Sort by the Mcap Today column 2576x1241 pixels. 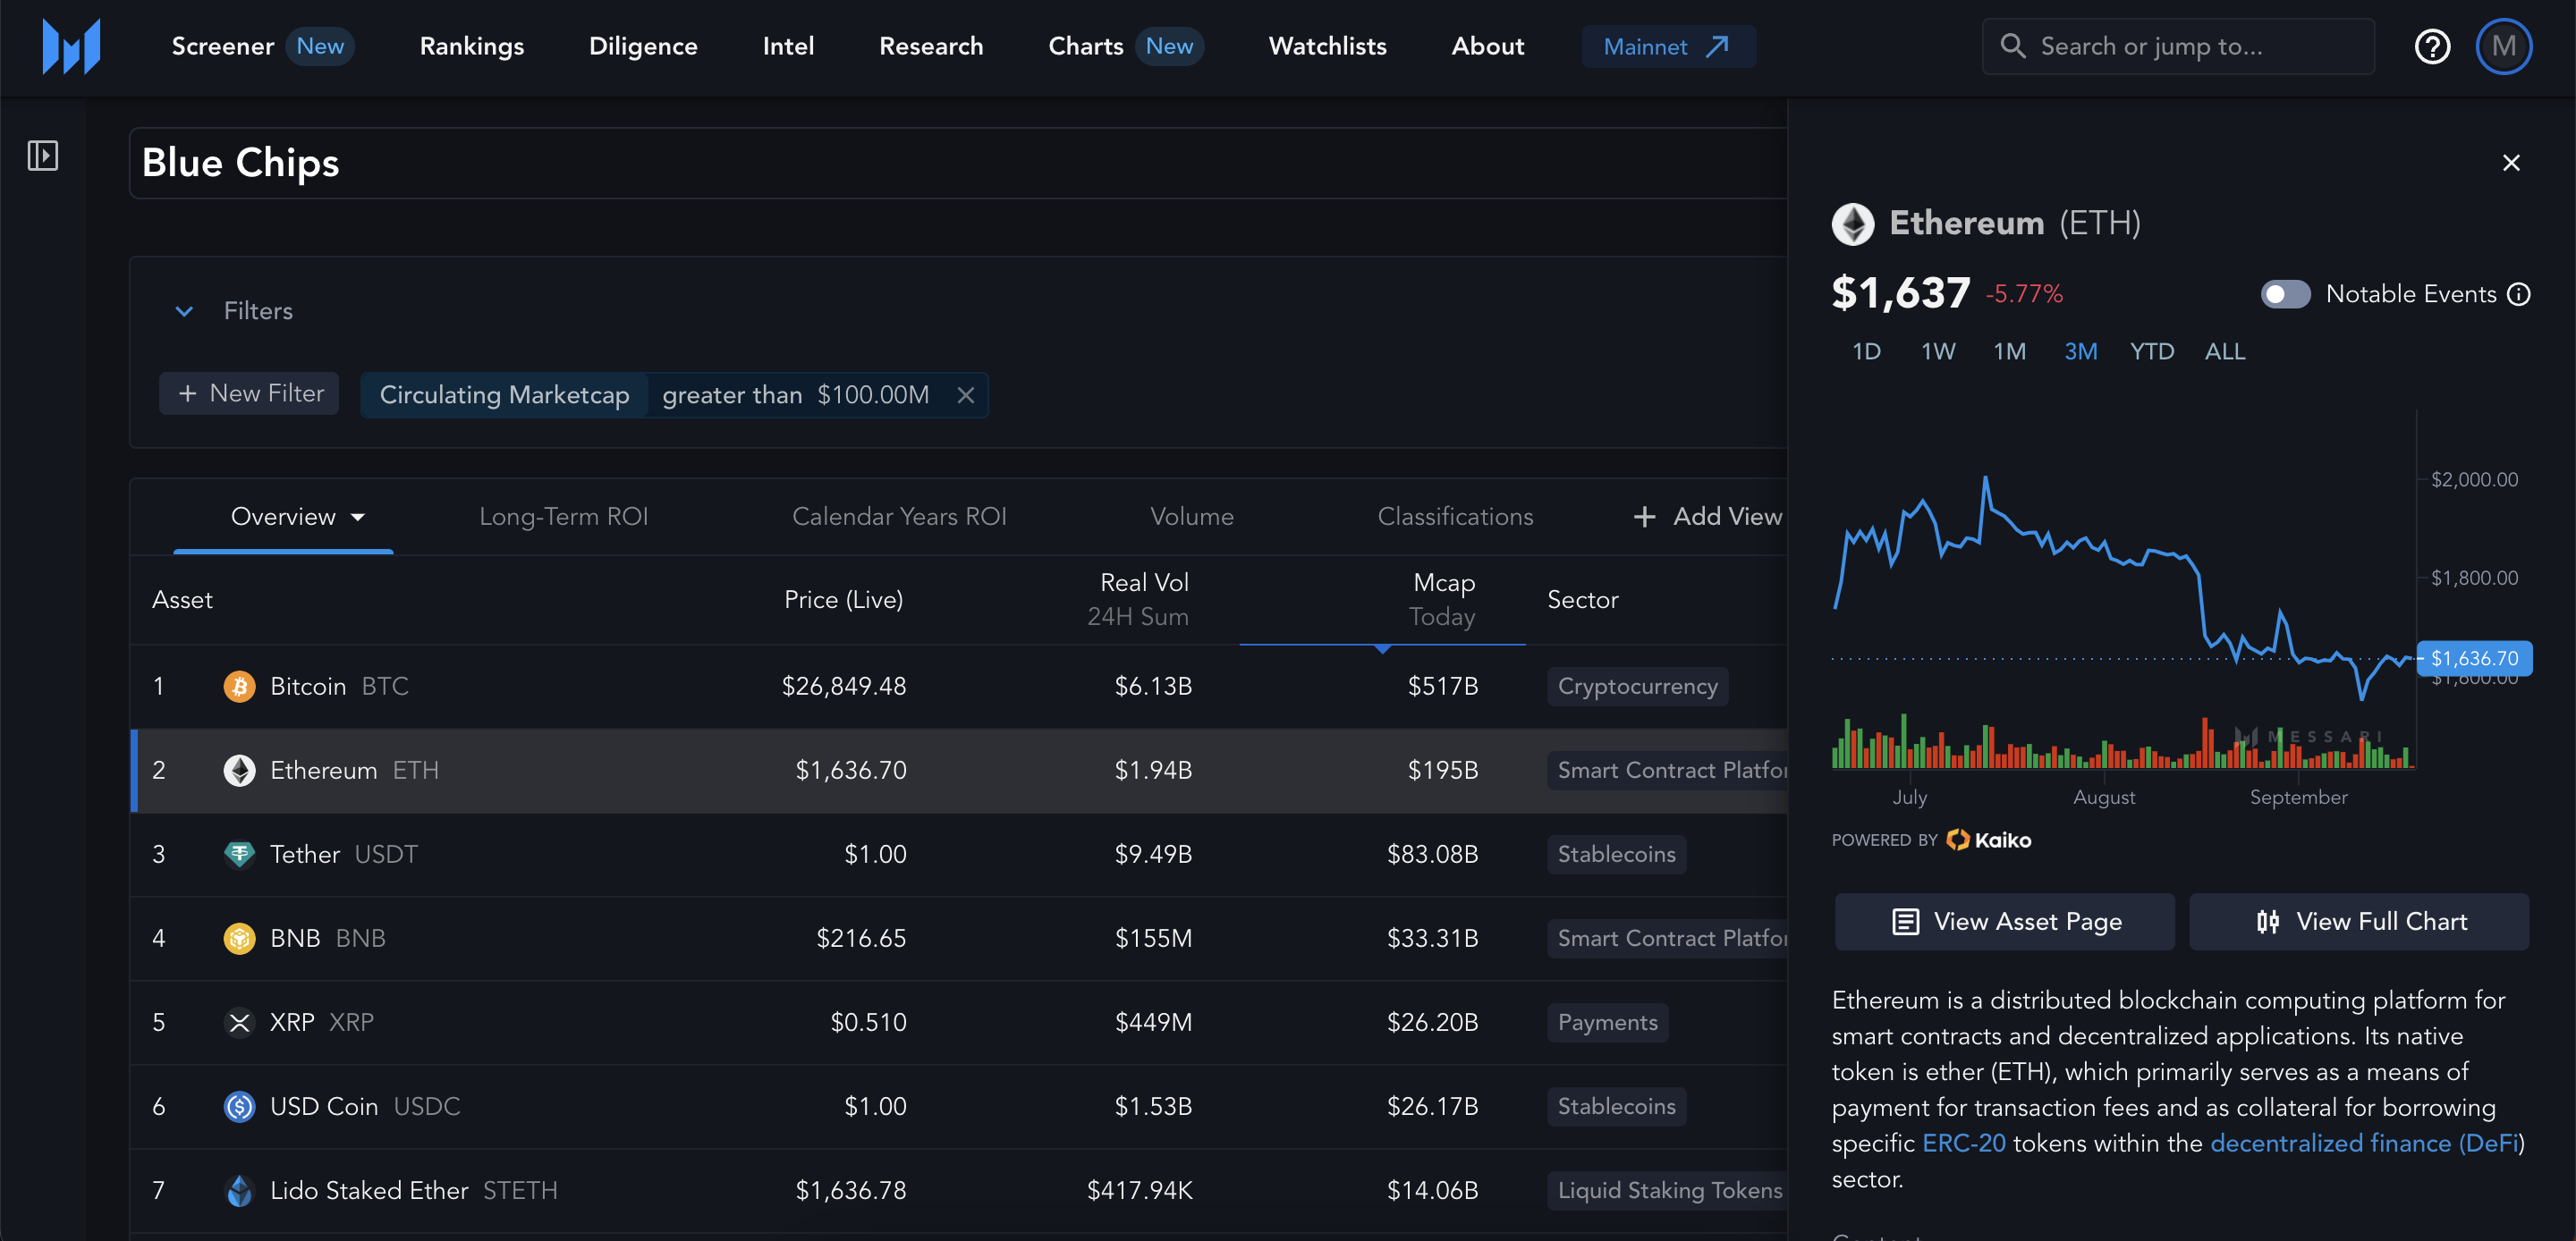point(1443,599)
